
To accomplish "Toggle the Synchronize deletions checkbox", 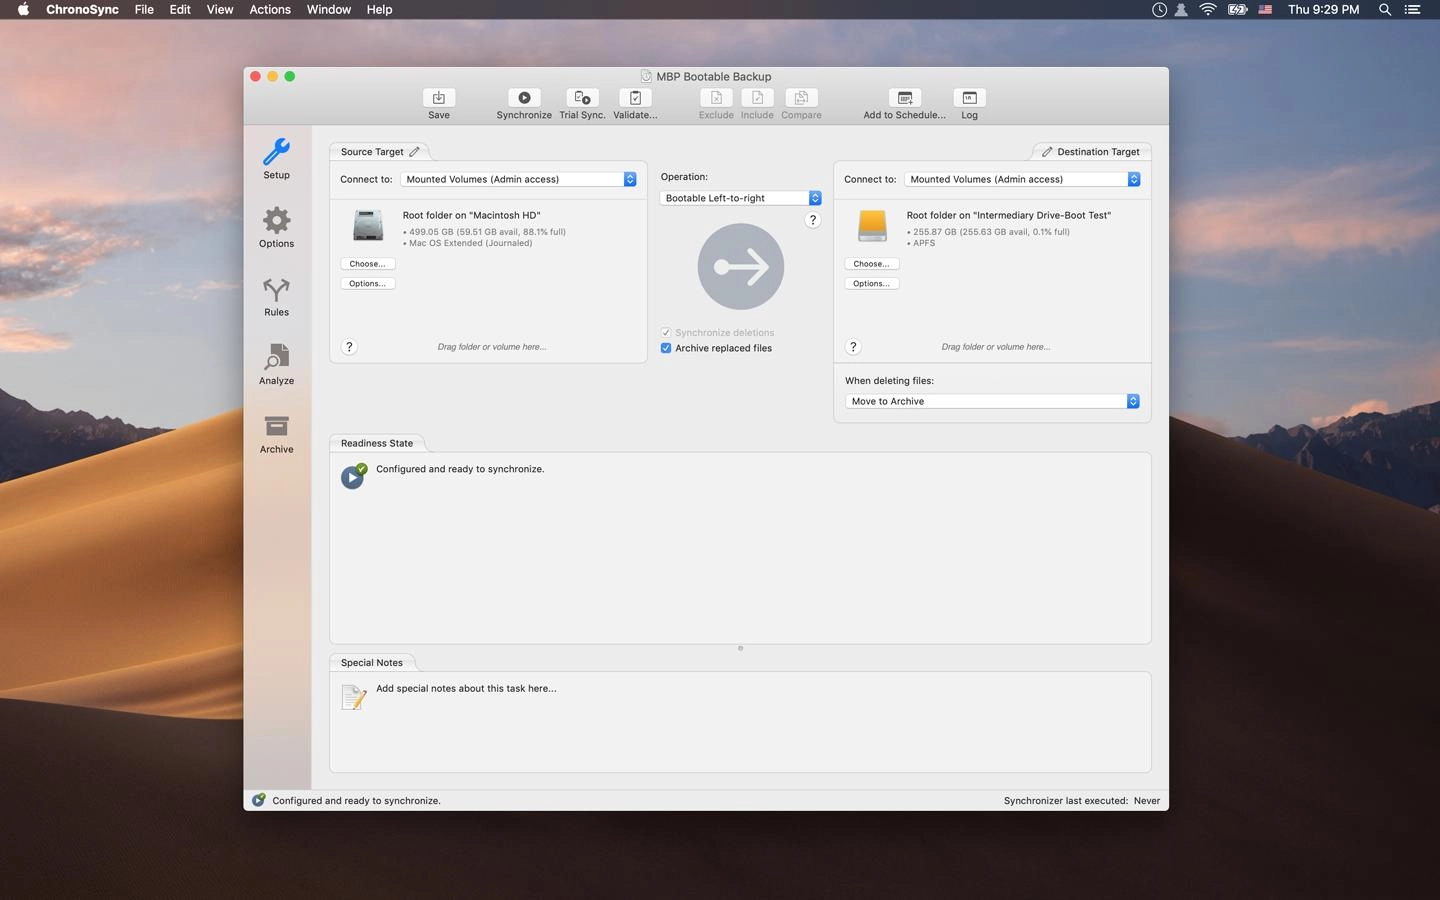I will (666, 333).
